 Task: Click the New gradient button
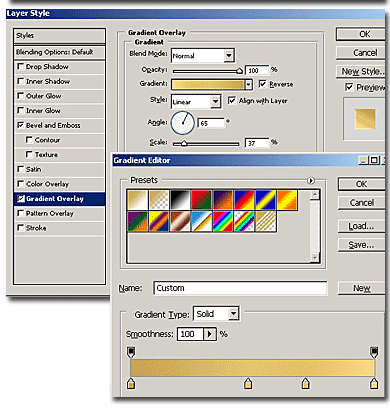pos(362,288)
